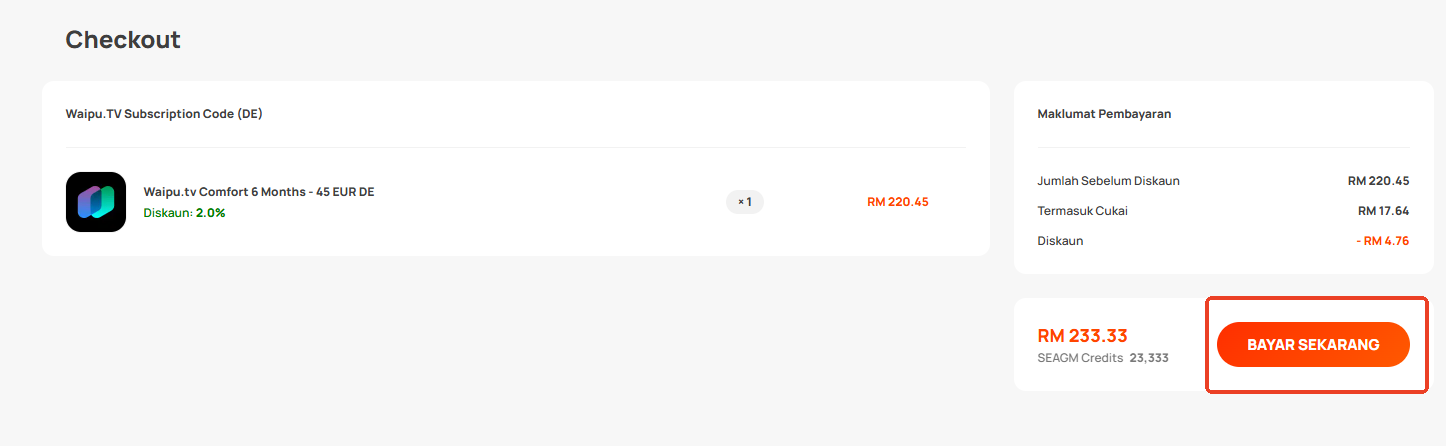1446x446 pixels.
Task: Click the Maklumat Pembayaran heading
Action: point(1104,114)
